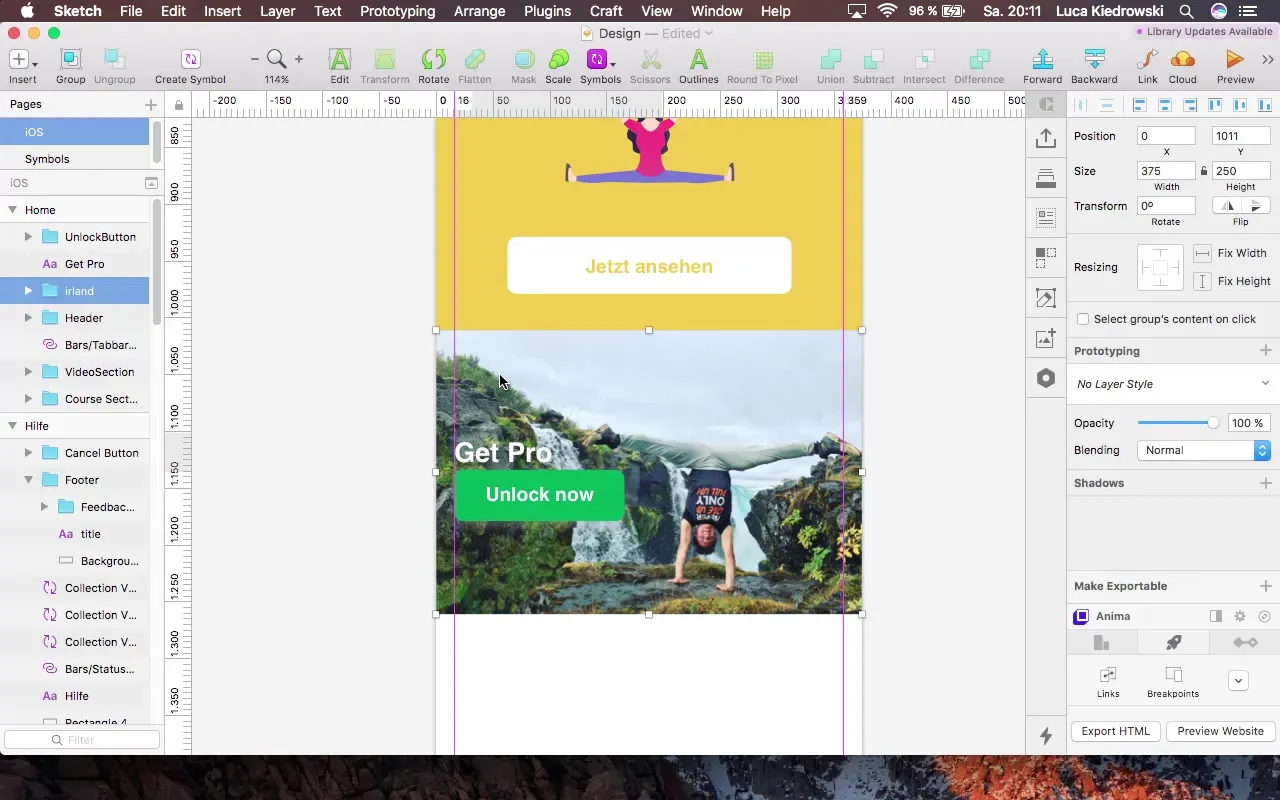Click the layer Filter search field
1280x800 pixels.
(x=81, y=740)
